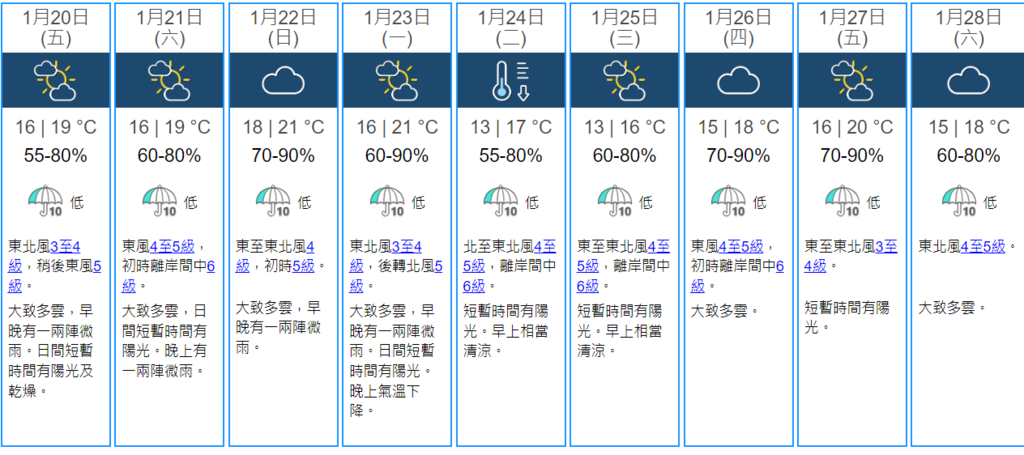Select the 1月26日 (四) date header
Image resolution: width=1024 pixels, height=455 pixels.
(x=739, y=28)
